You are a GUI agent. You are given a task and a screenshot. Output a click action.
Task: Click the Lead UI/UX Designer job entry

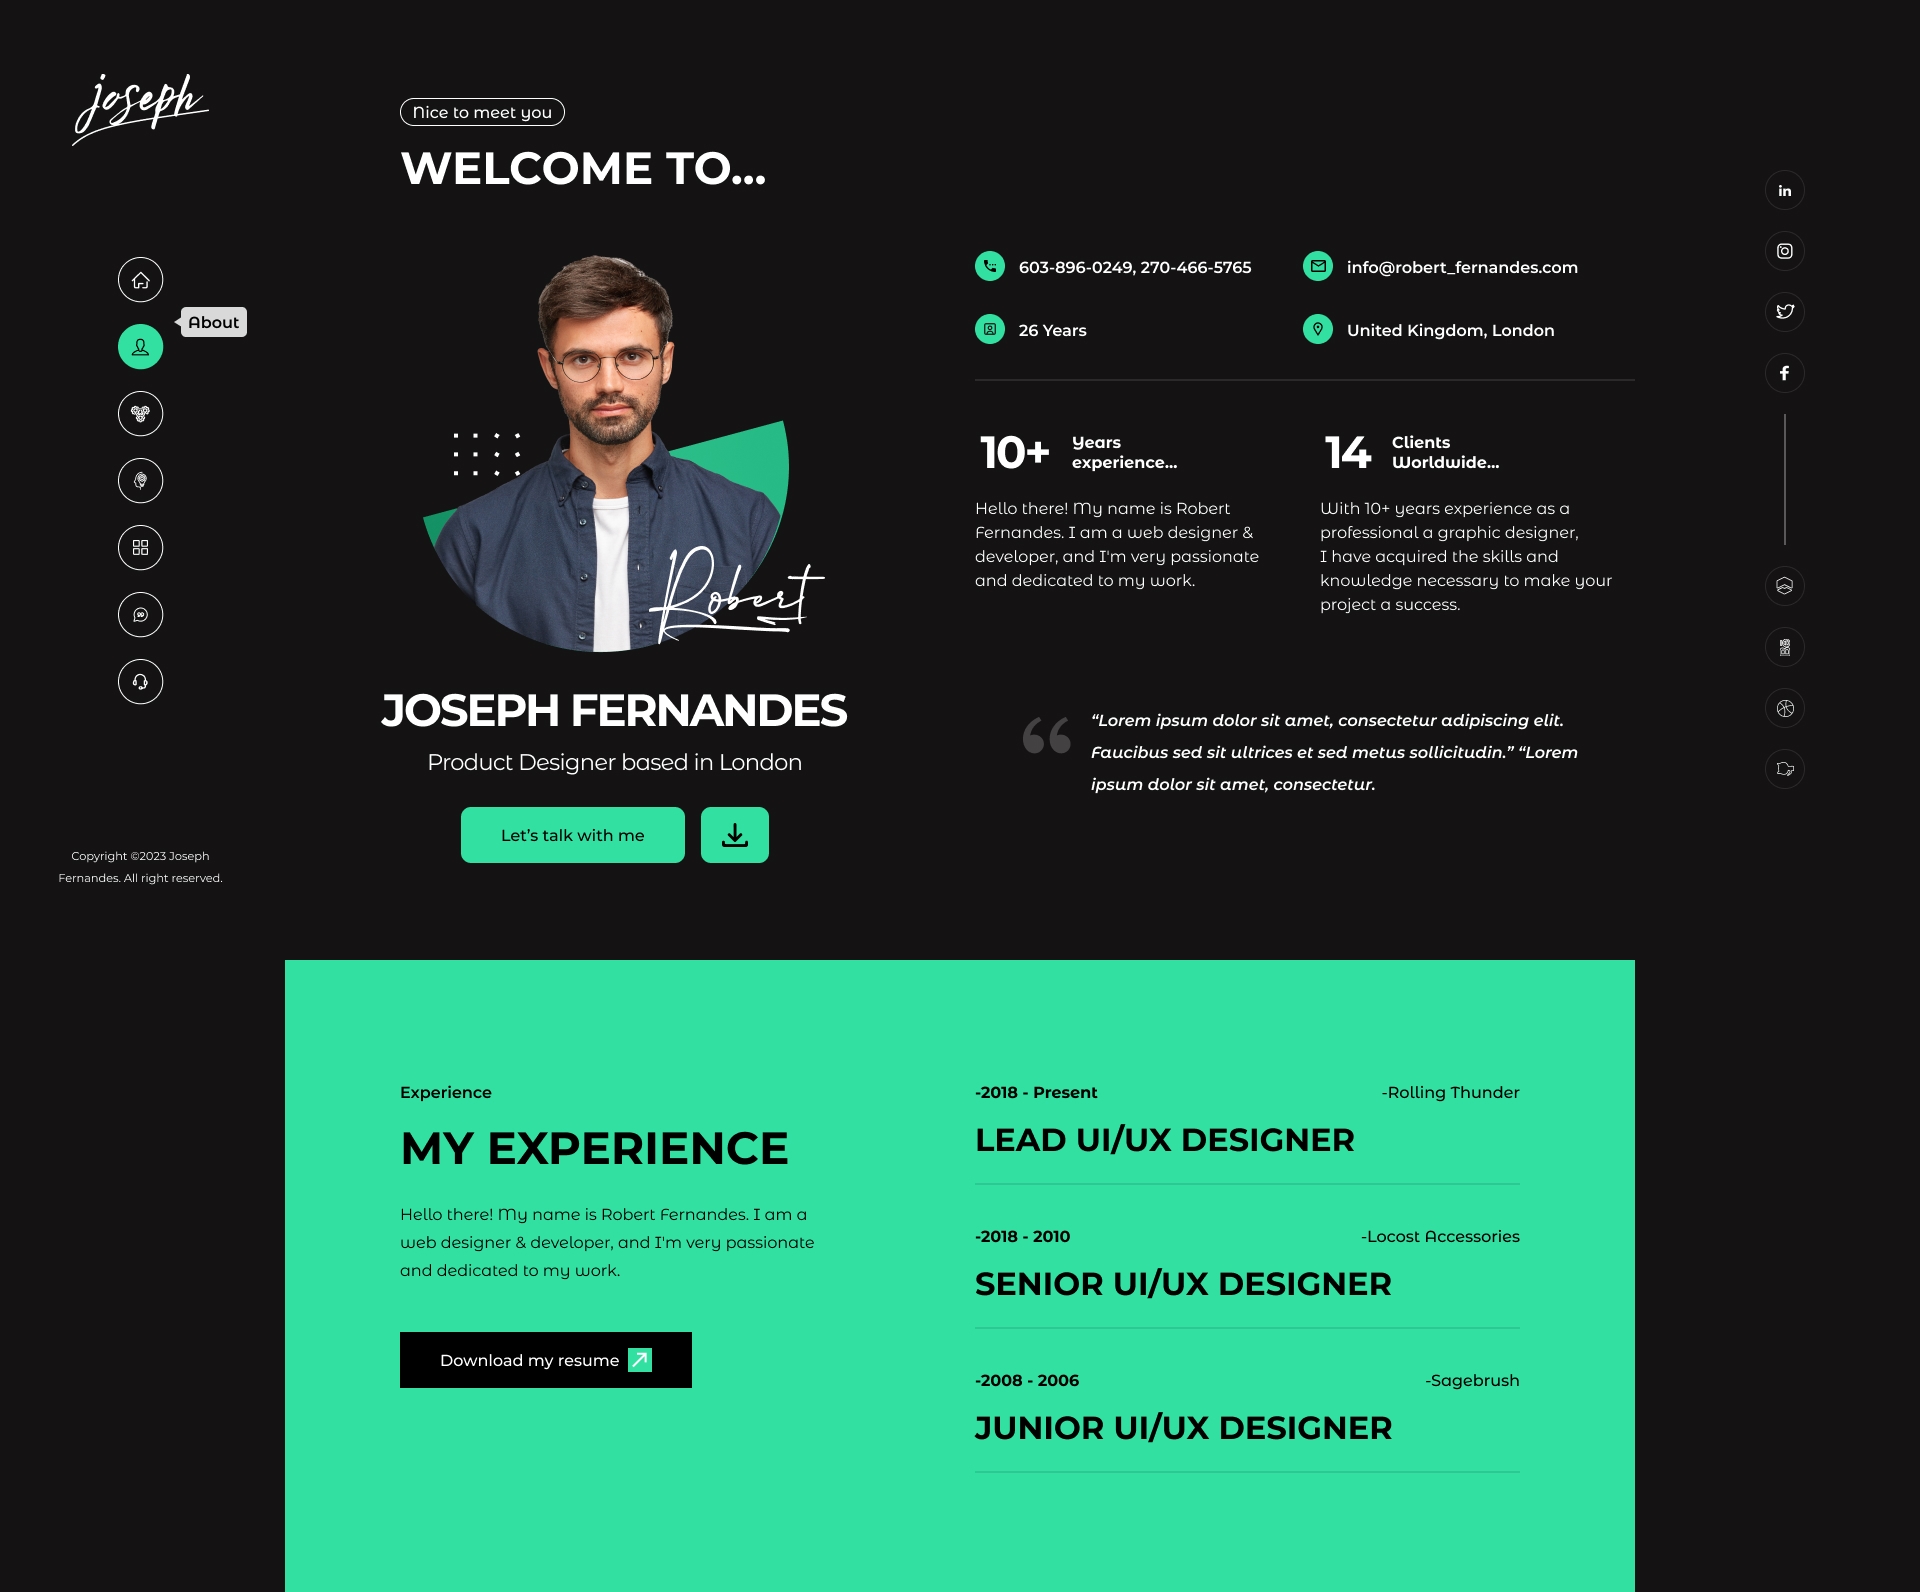1164,1139
